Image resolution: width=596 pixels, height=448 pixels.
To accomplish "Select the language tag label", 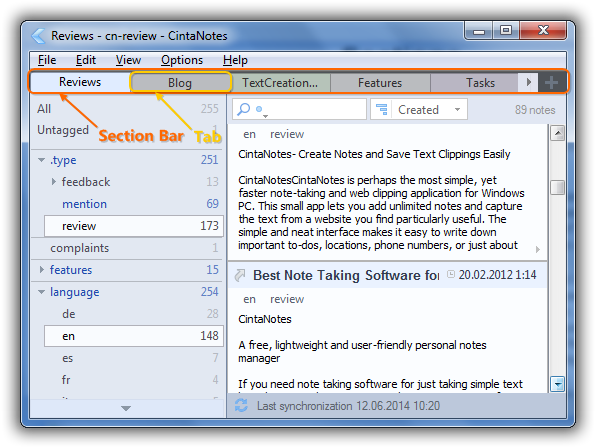I will 74,292.
